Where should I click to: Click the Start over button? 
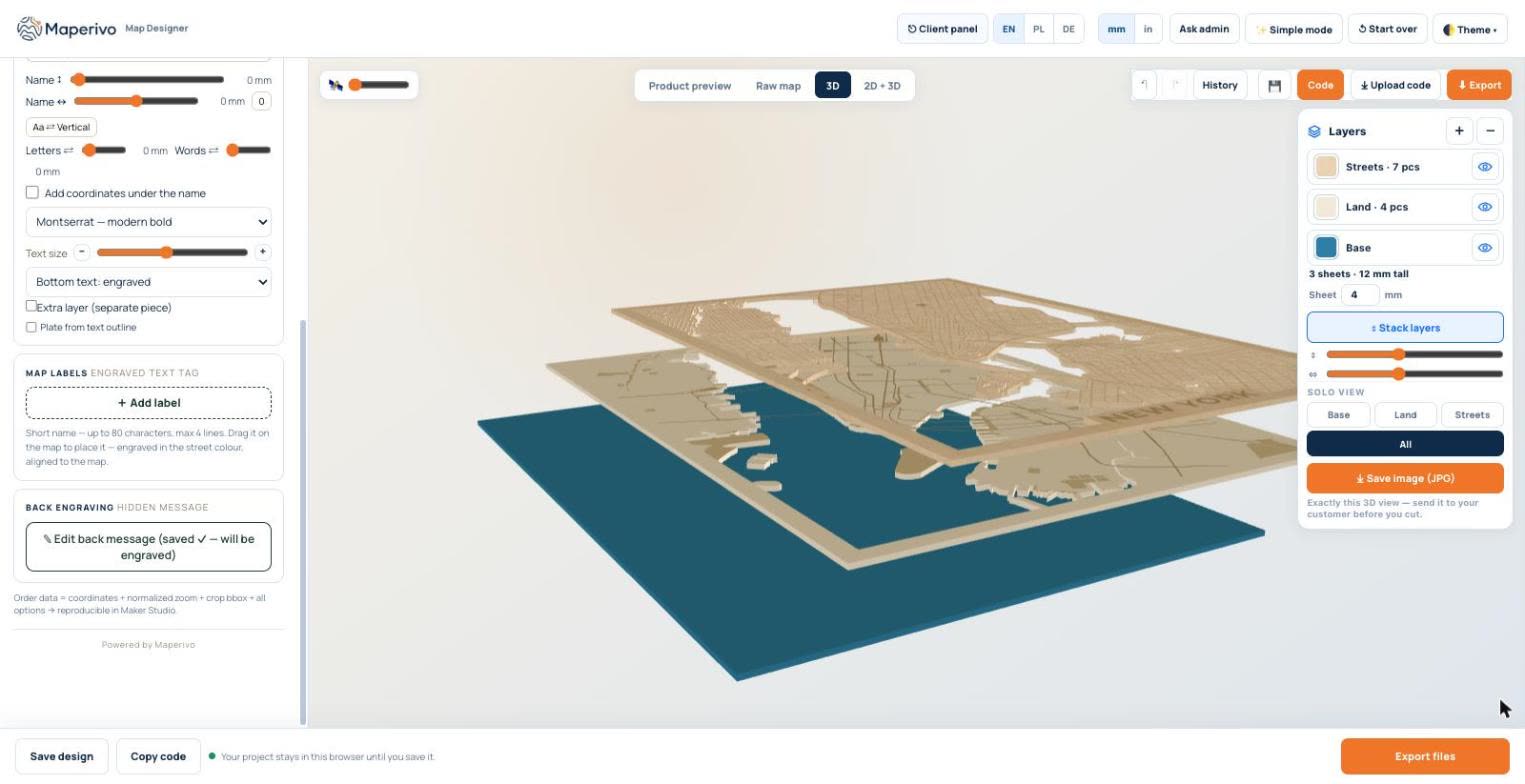1387,29
